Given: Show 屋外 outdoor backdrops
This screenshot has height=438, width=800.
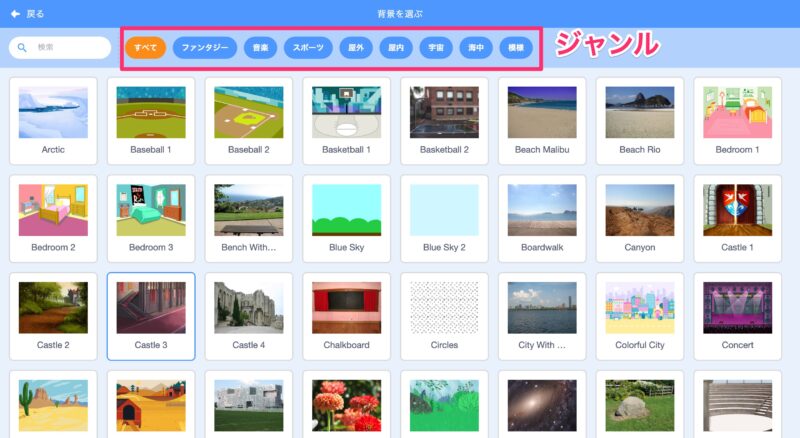Looking at the screenshot, I should pos(355,47).
